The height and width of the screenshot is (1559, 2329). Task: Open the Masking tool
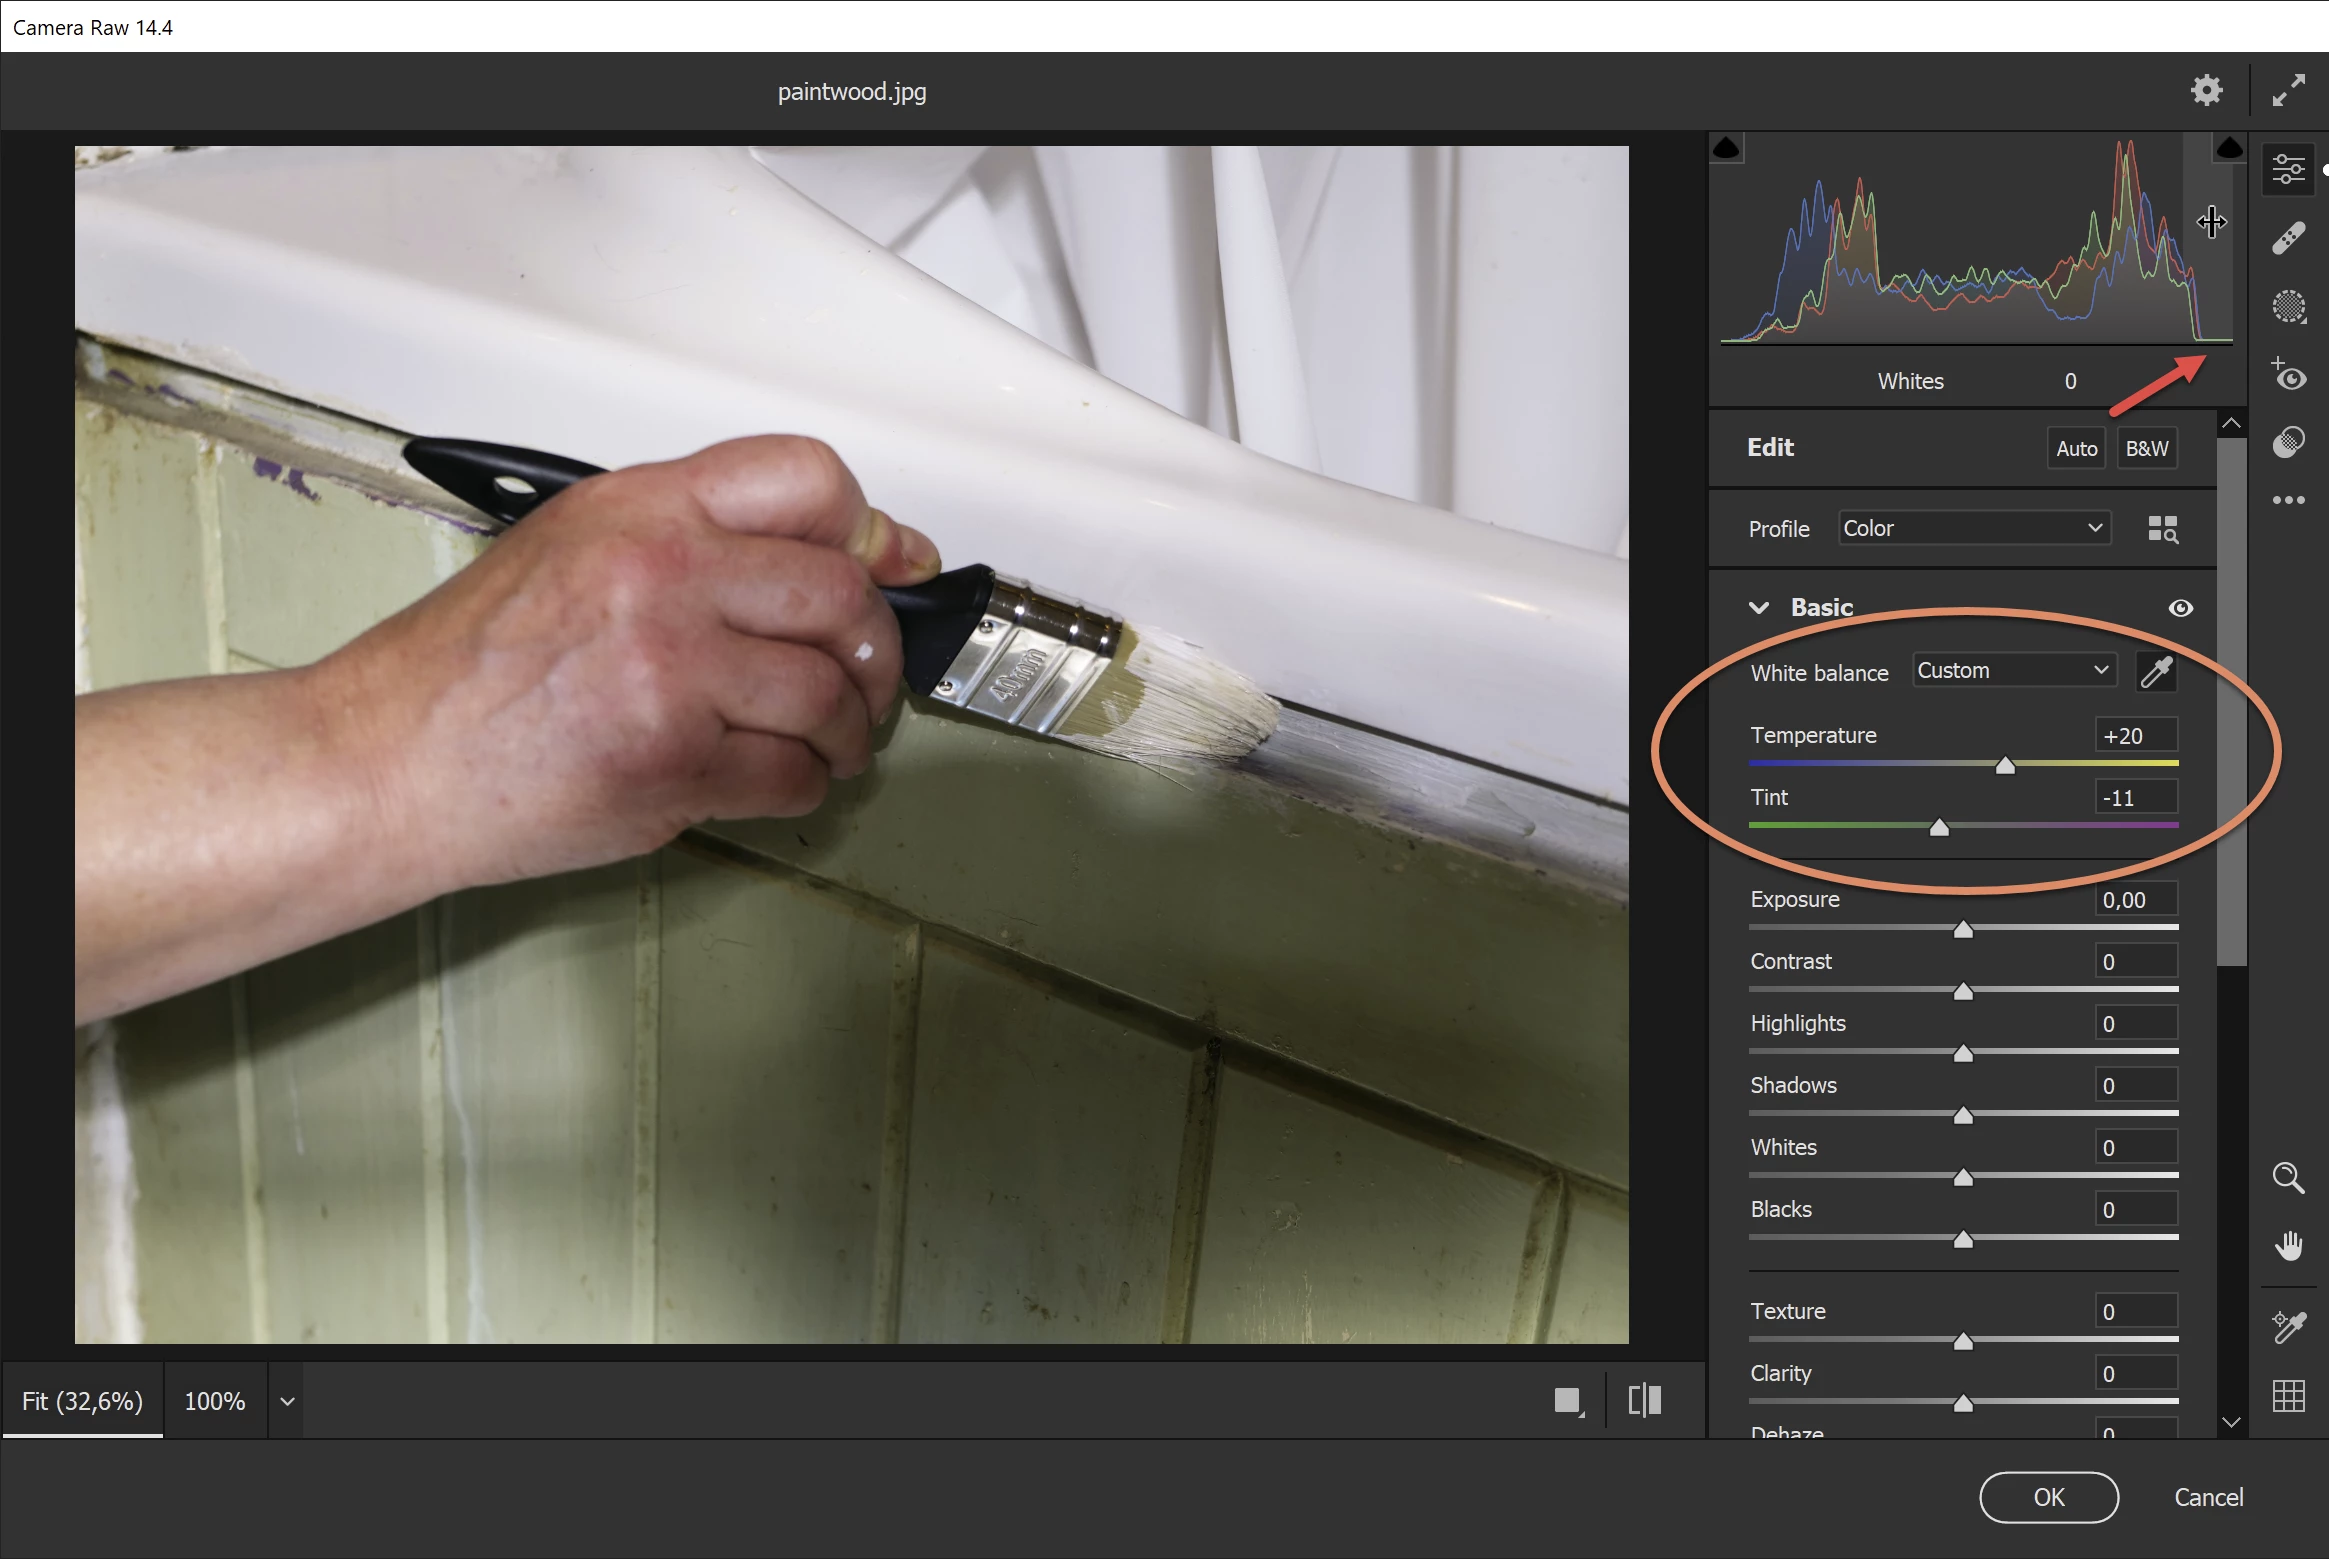tap(2288, 306)
